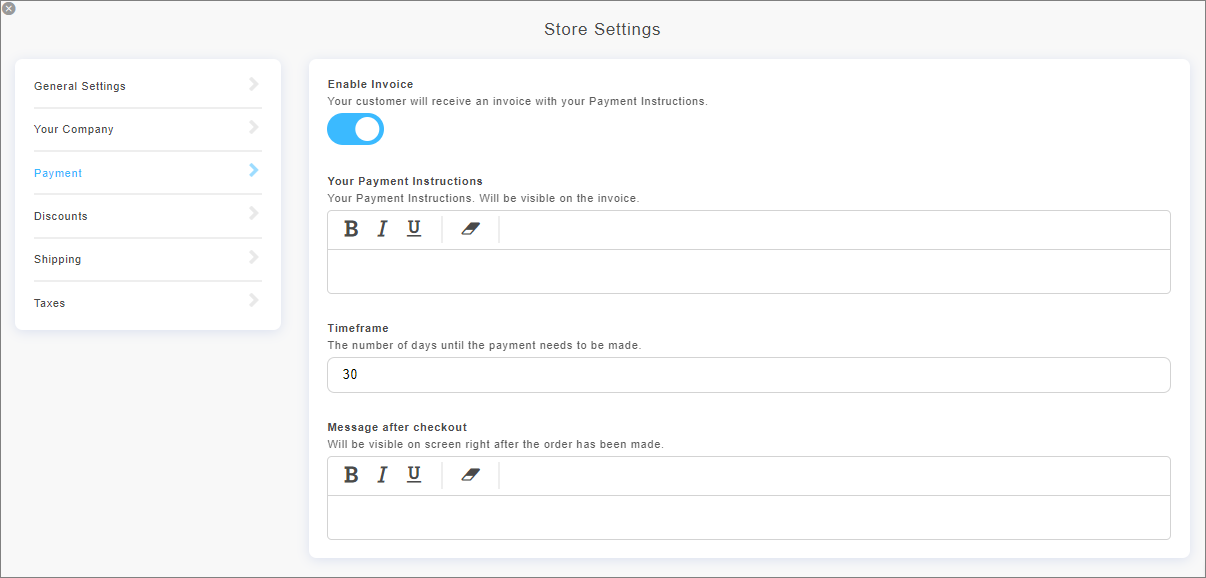Open the Shipping settings section
Viewport: 1206px width, 578px height.
pyautogui.click(x=58, y=259)
